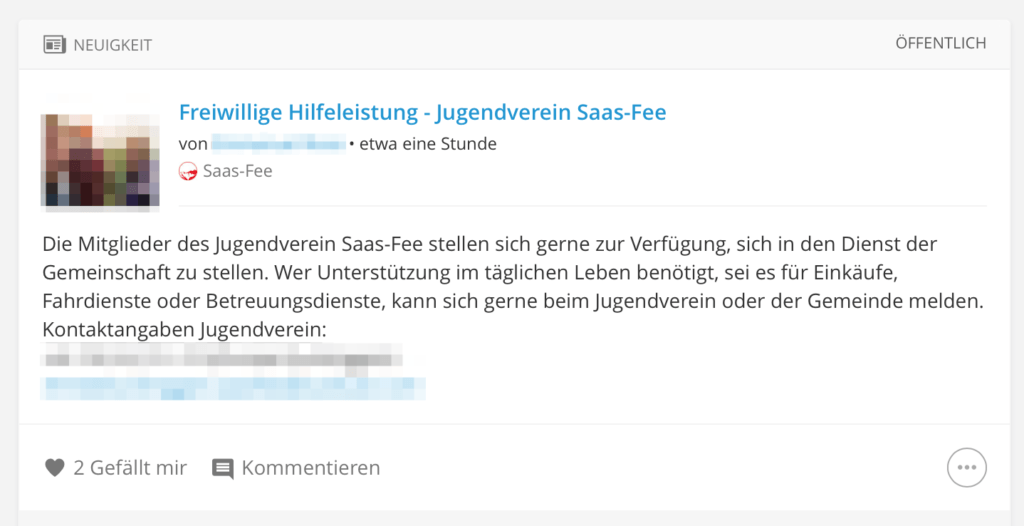Click the word von before author name
The height and width of the screenshot is (526, 1024).
[193, 144]
